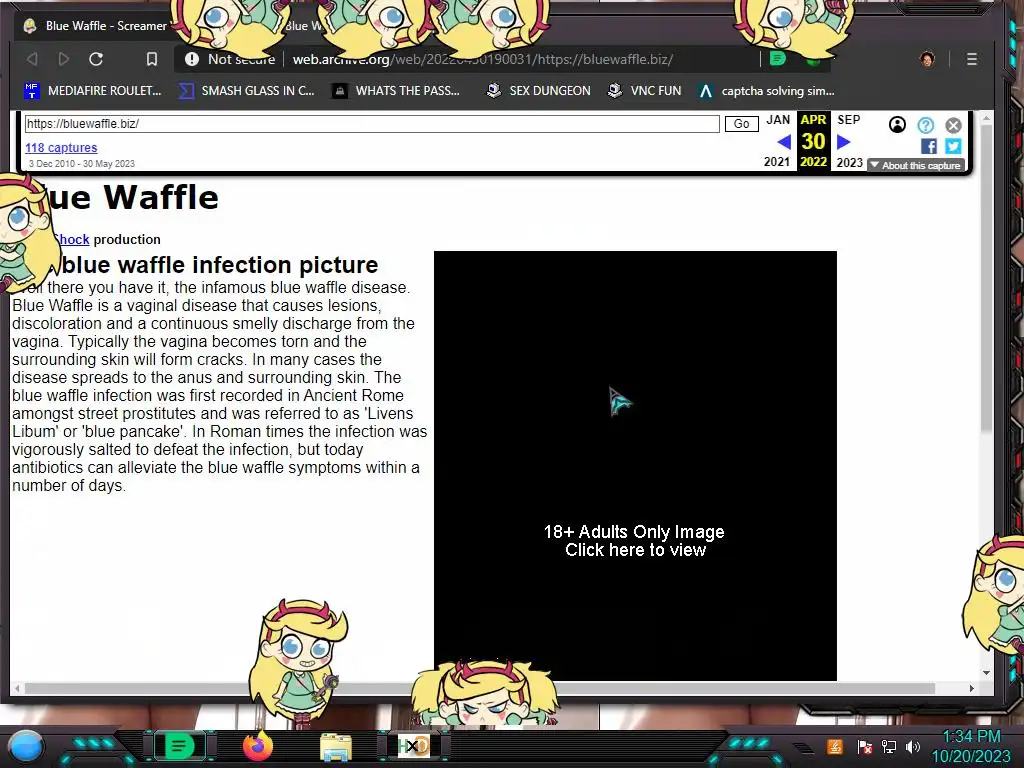Click the green chat extension icon in toolbar
Image resolution: width=1024 pixels, height=768 pixels.
pyautogui.click(x=777, y=59)
